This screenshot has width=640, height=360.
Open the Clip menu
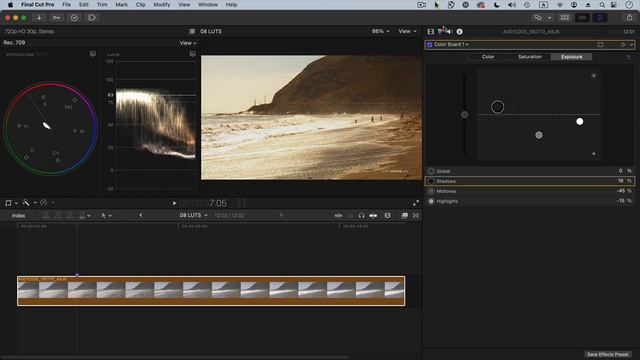[140, 4]
